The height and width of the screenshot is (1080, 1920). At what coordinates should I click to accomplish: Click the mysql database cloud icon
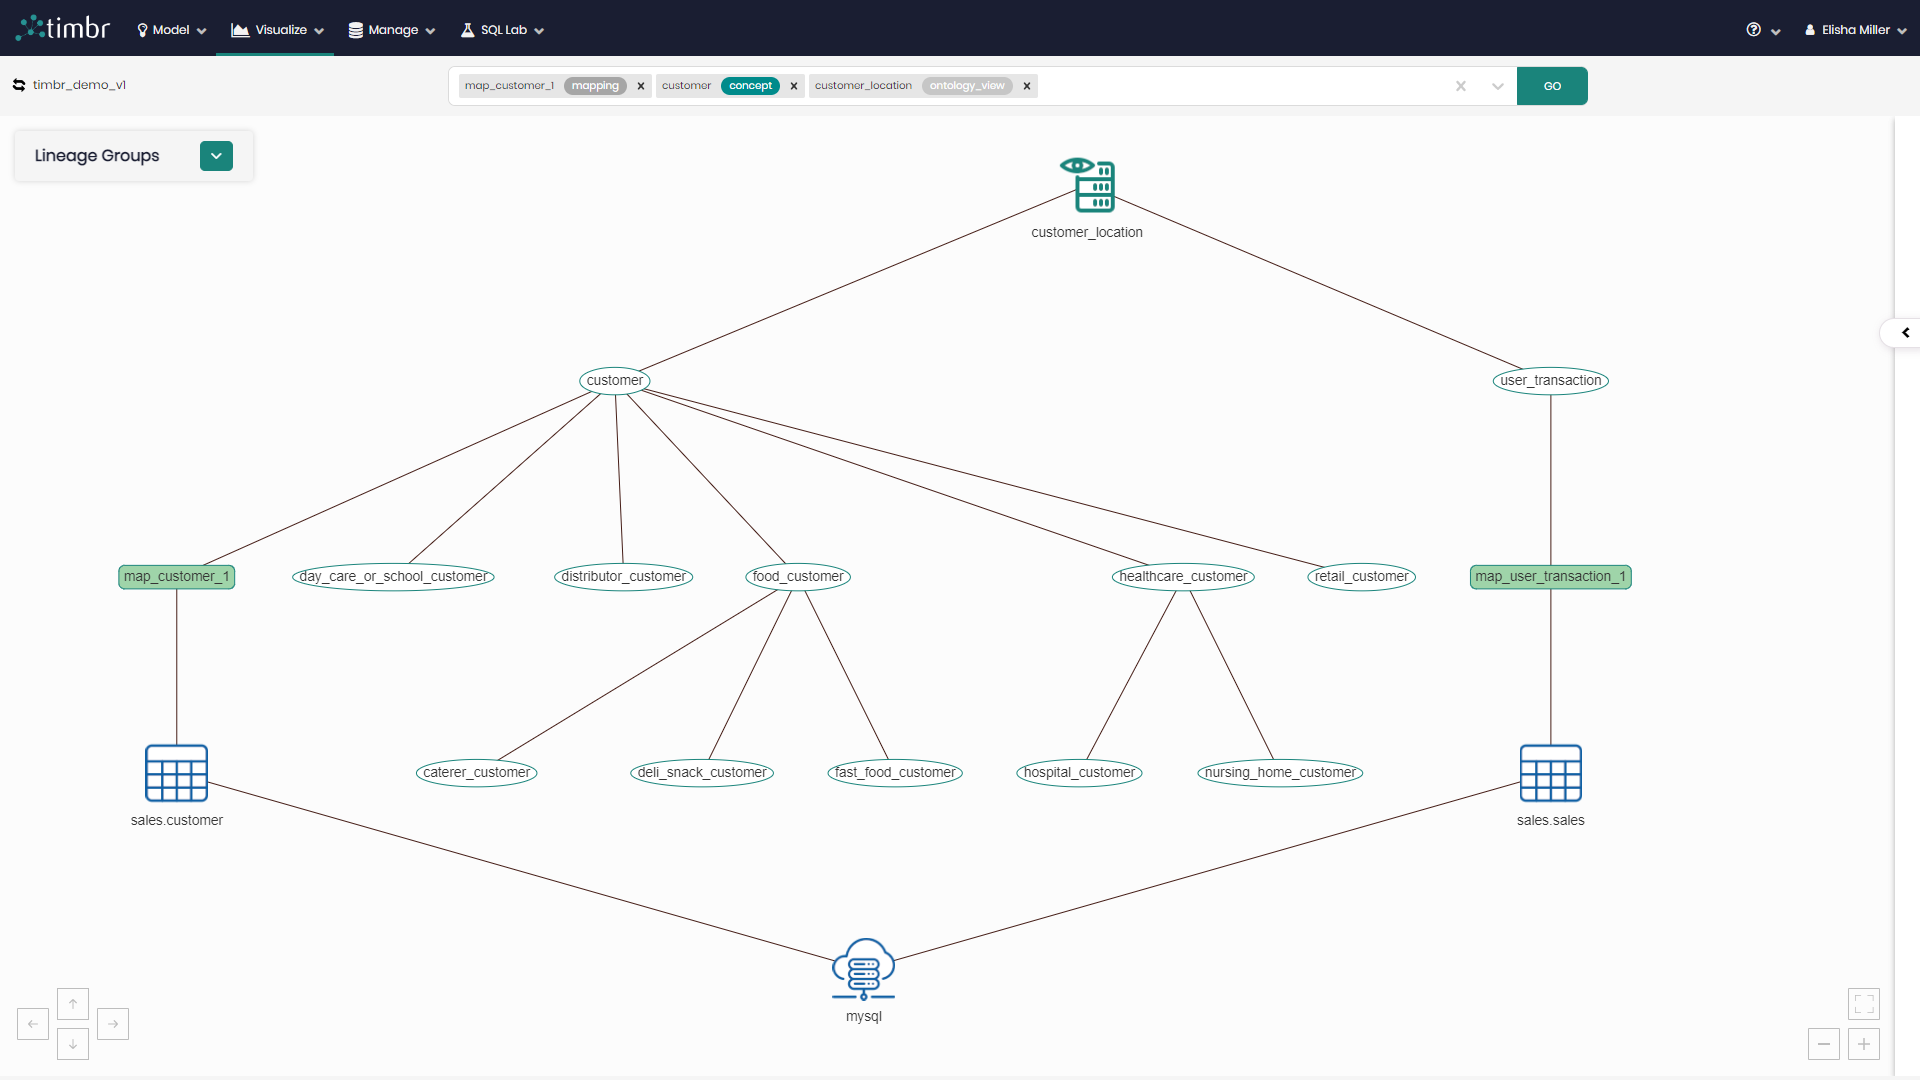pos(863,969)
